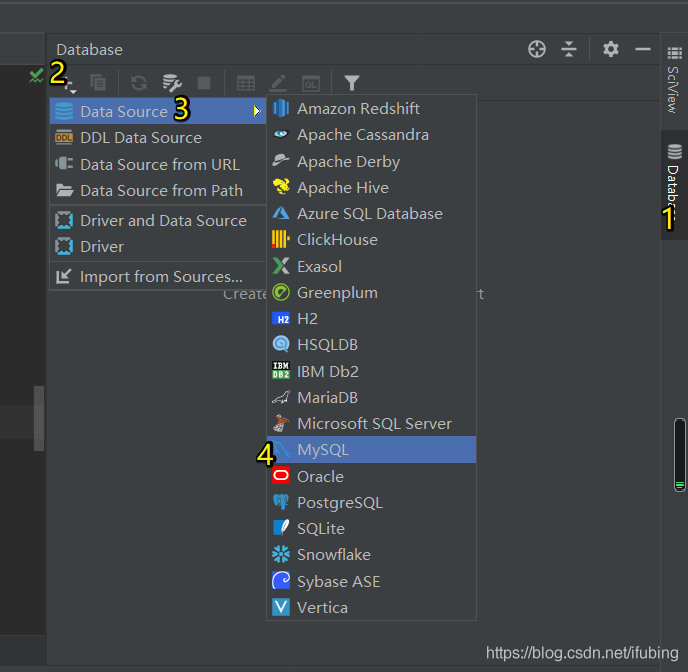Screen dimensions: 688x672
Task: Select Exasol data source
Action: pyautogui.click(x=371, y=266)
